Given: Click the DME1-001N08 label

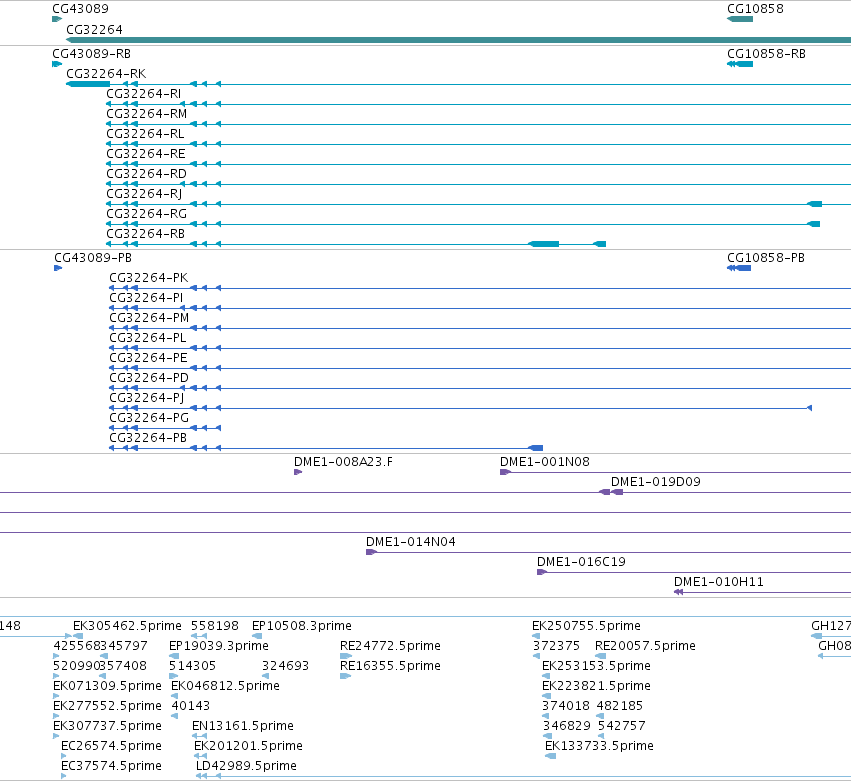Looking at the screenshot, I should 544,462.
